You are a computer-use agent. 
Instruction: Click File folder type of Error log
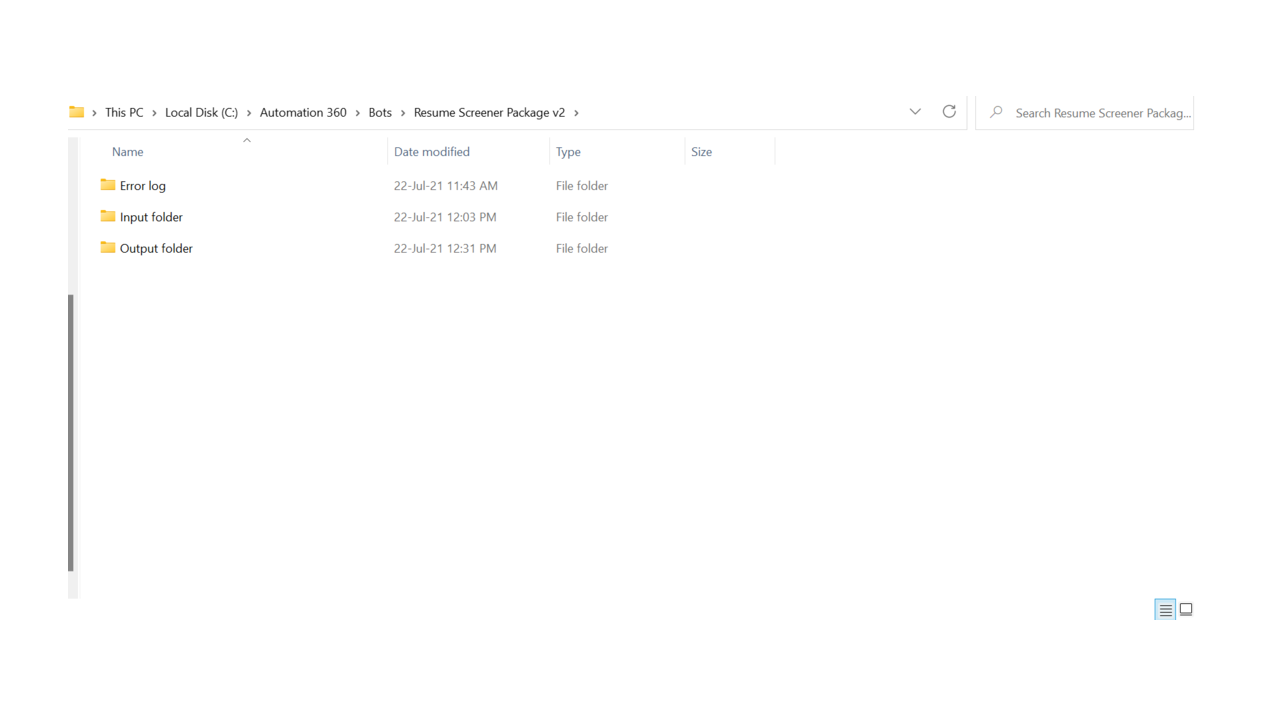click(x=582, y=186)
